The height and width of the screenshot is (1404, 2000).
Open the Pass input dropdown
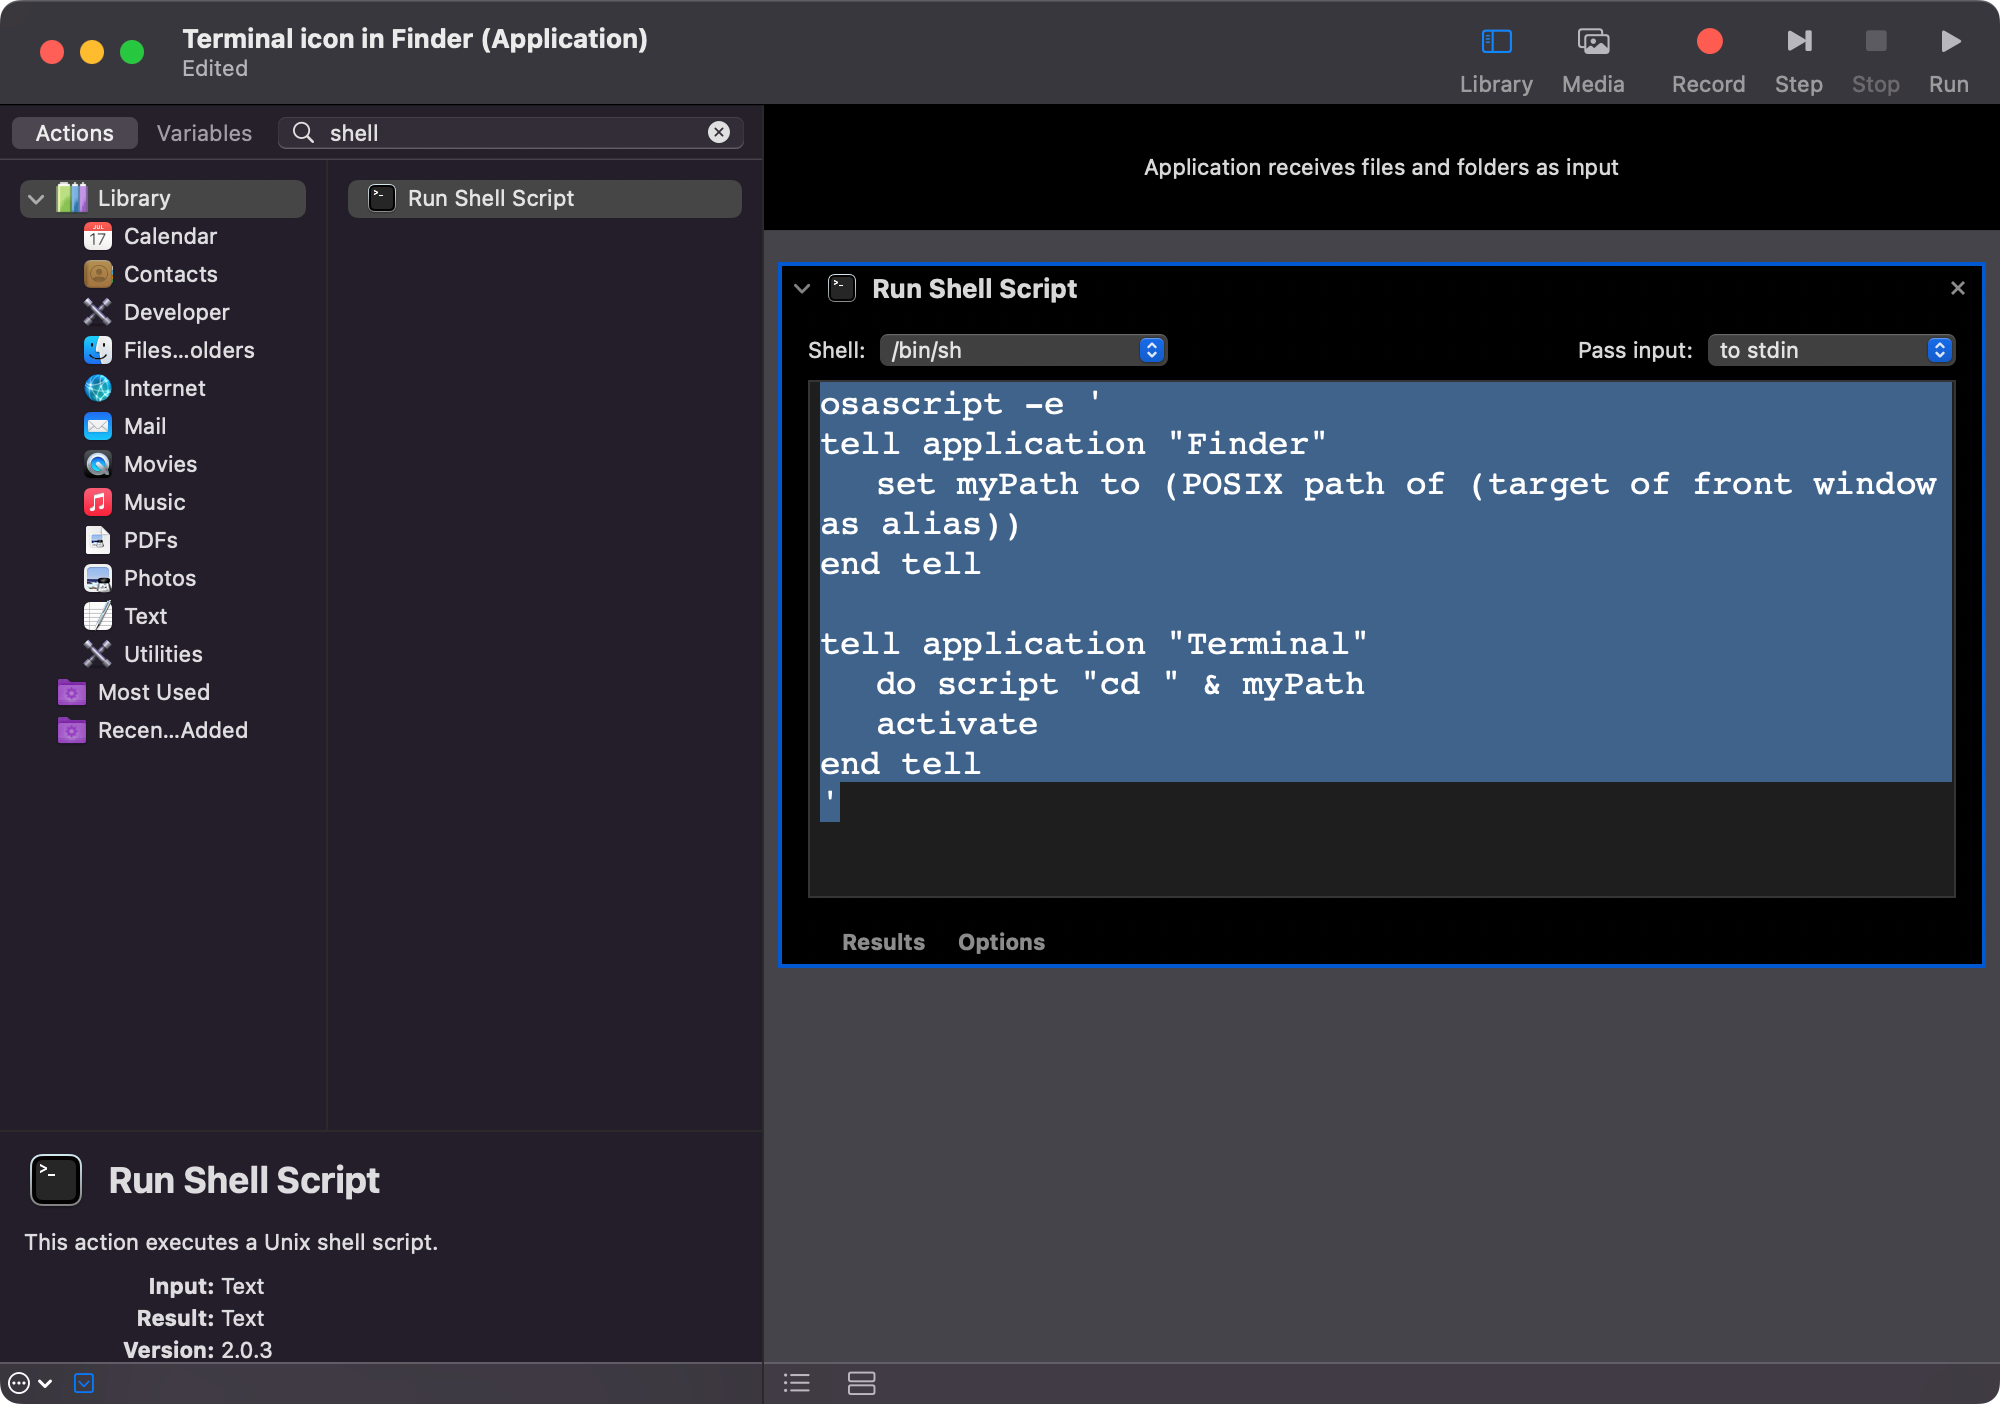pos(1830,350)
